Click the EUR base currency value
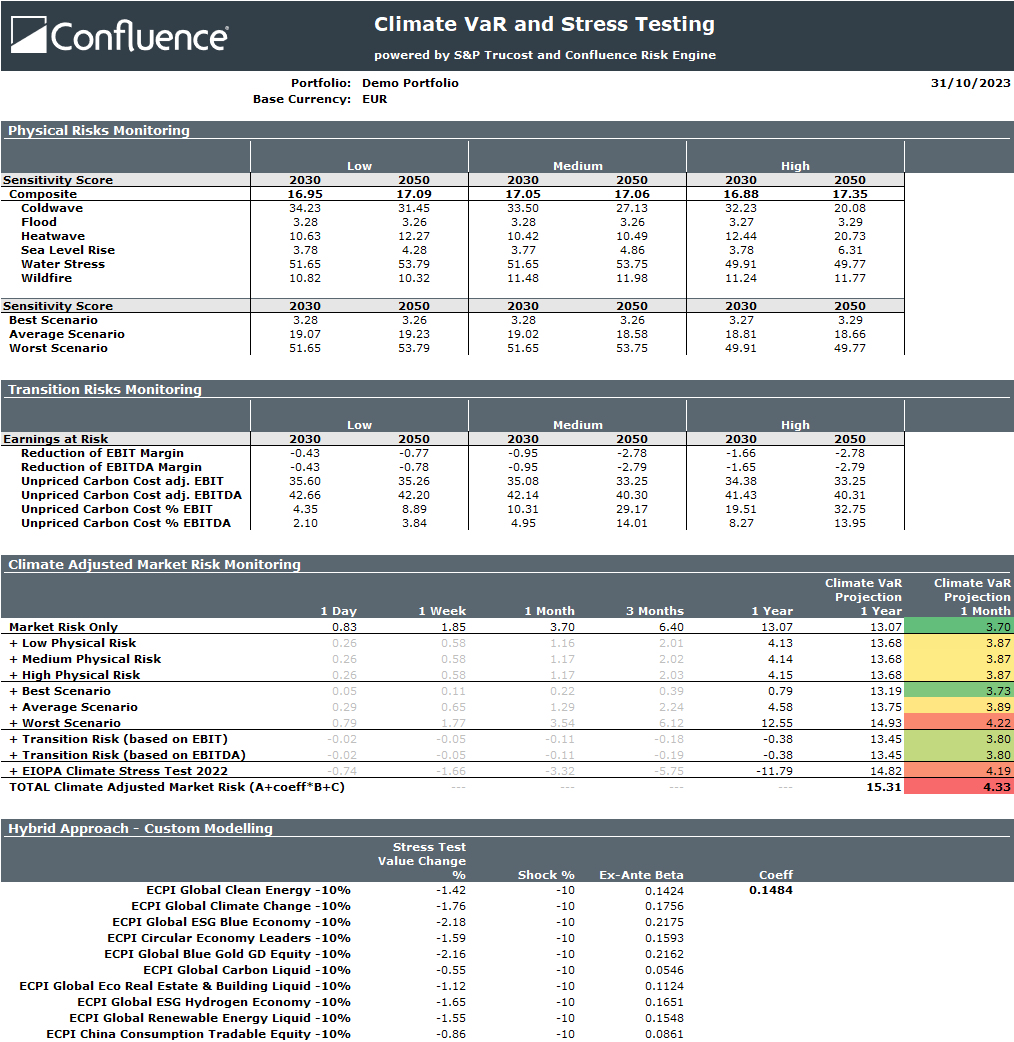 coord(374,99)
